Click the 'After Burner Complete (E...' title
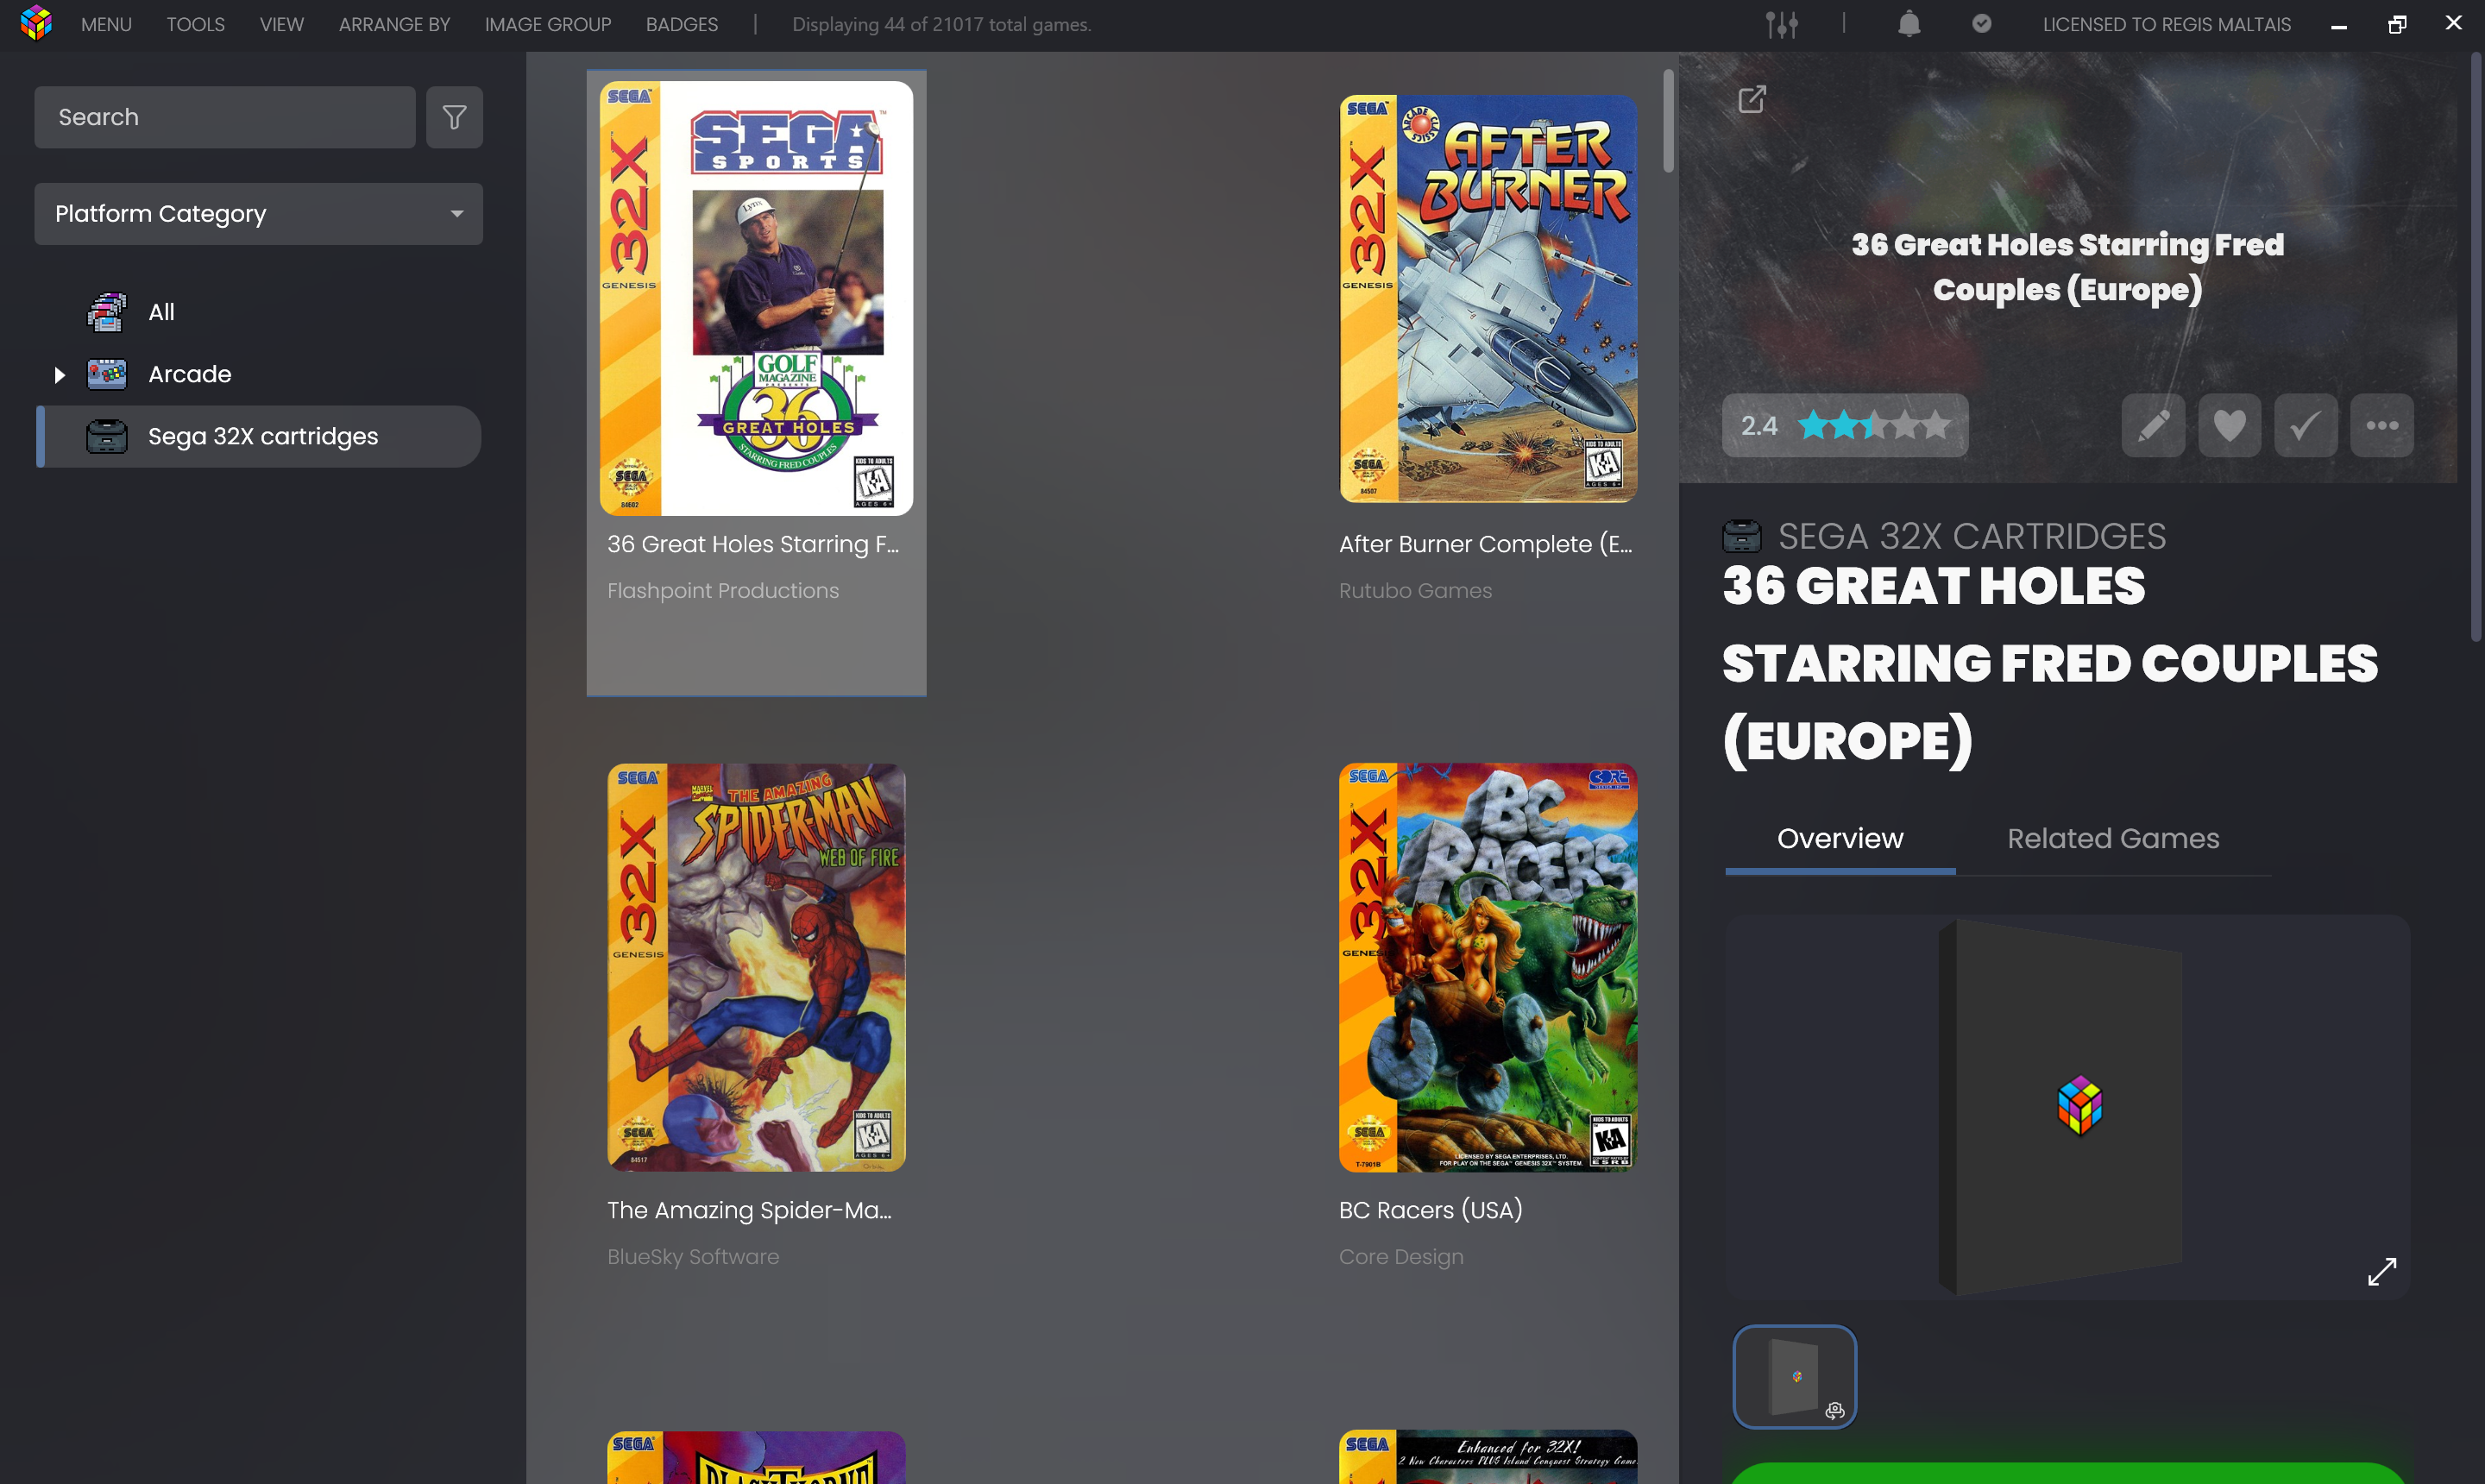Viewport: 2485px width, 1484px height. click(1485, 544)
